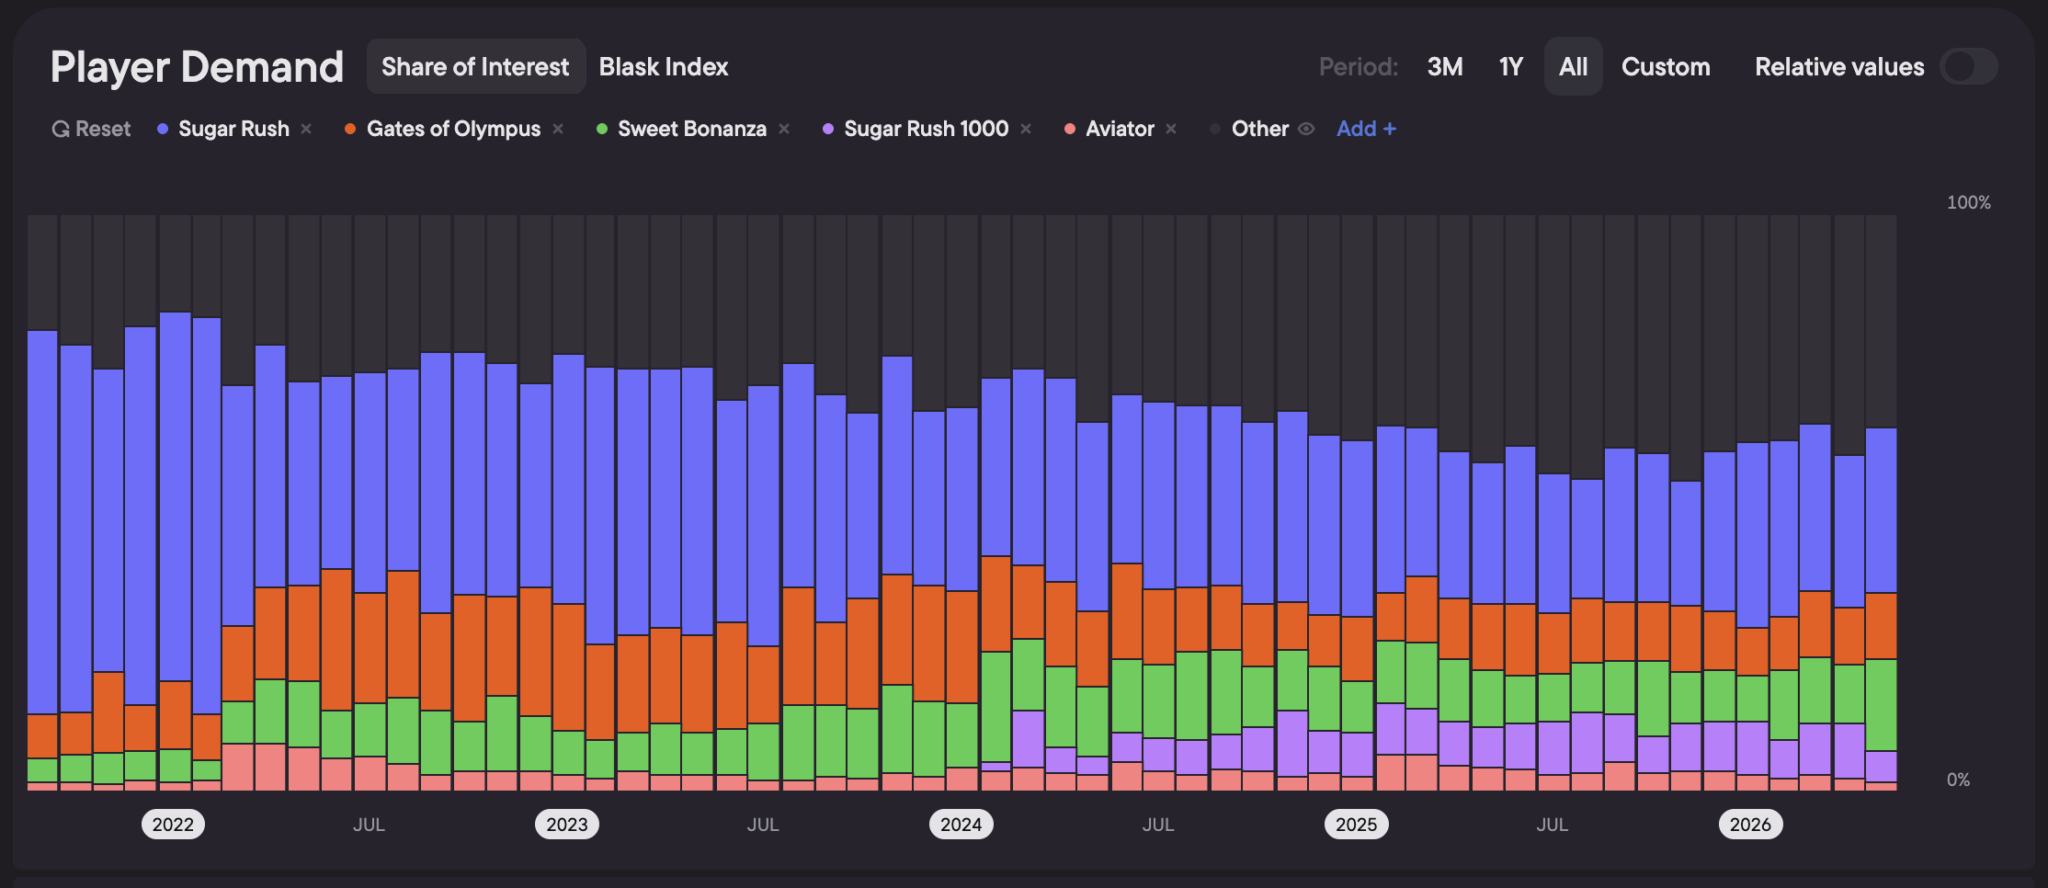Click the 100% axis label
Screen dimensions: 2048x888
tap(1968, 202)
